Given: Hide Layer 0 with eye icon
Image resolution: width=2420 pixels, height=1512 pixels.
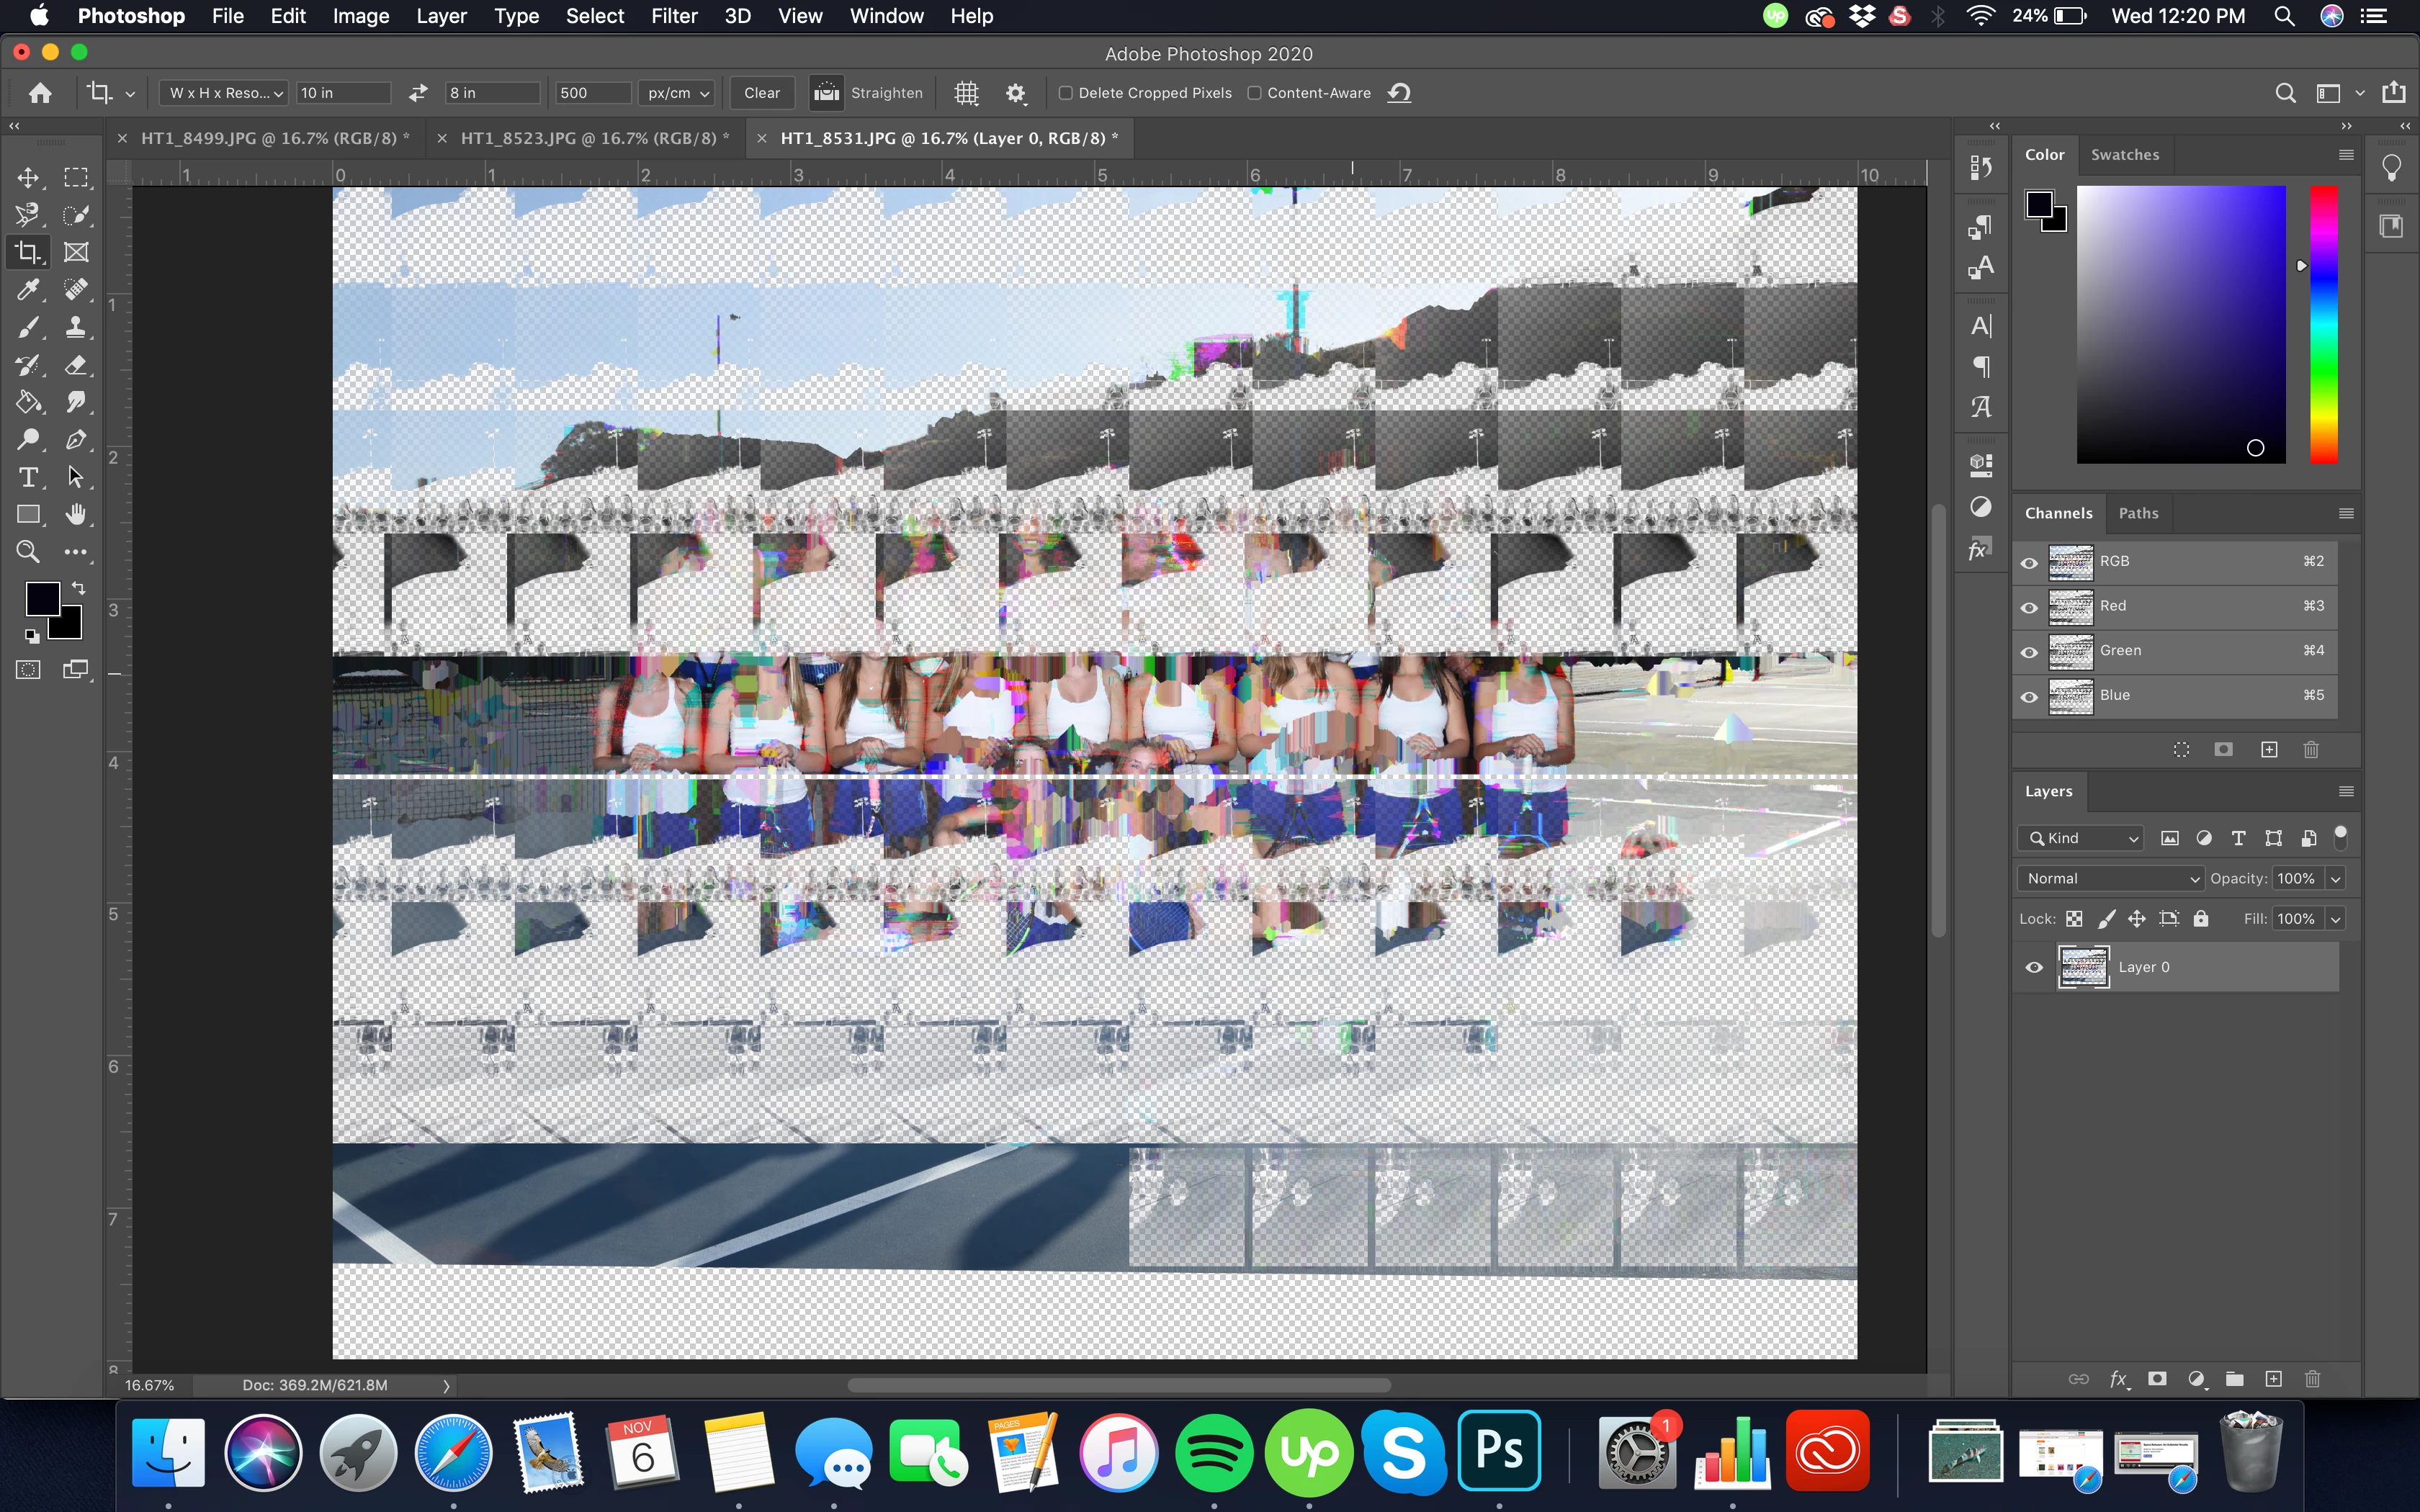Looking at the screenshot, I should click(x=2034, y=967).
